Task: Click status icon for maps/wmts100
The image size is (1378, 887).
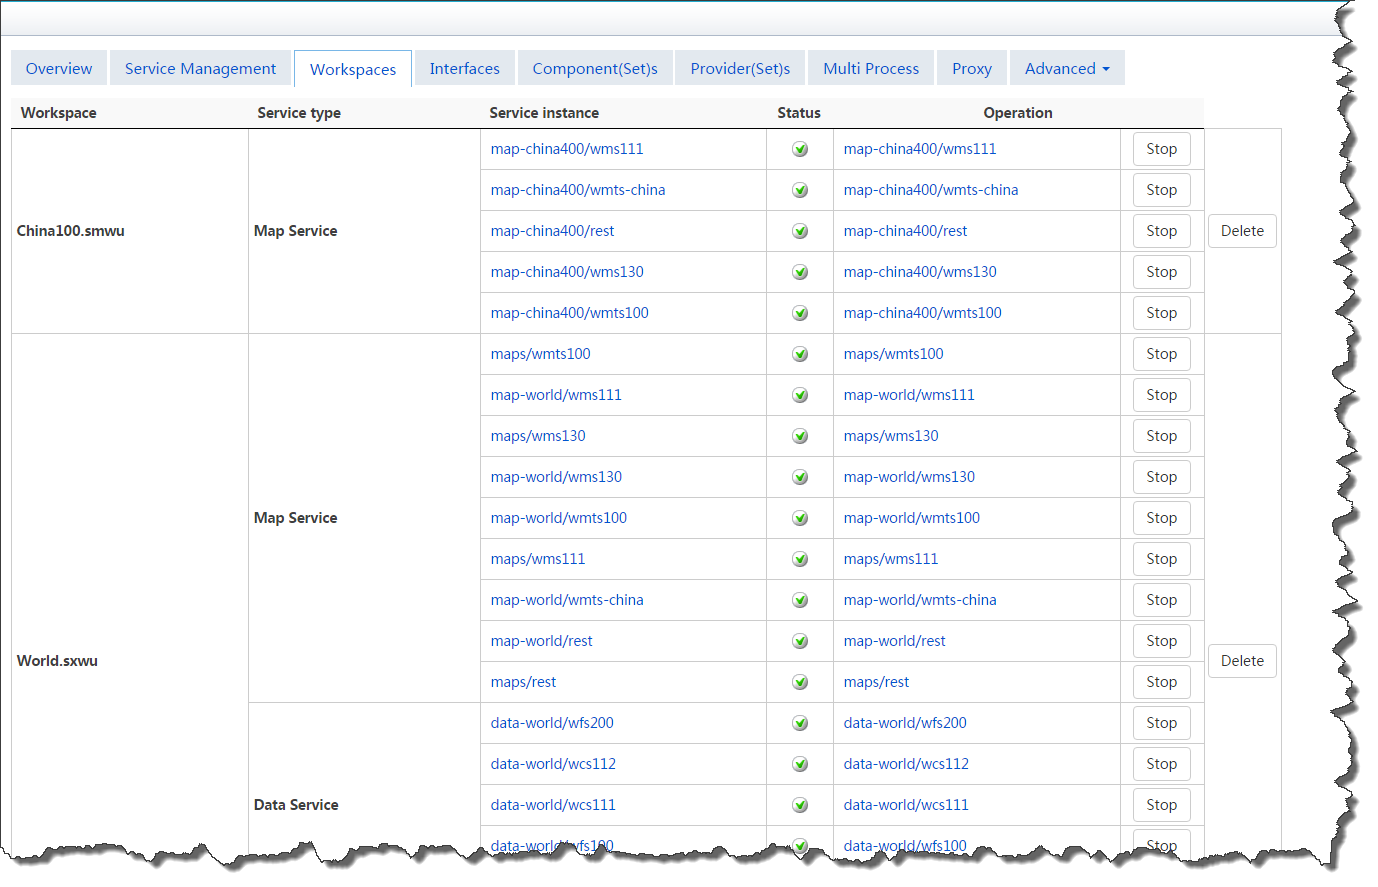Action: [800, 354]
